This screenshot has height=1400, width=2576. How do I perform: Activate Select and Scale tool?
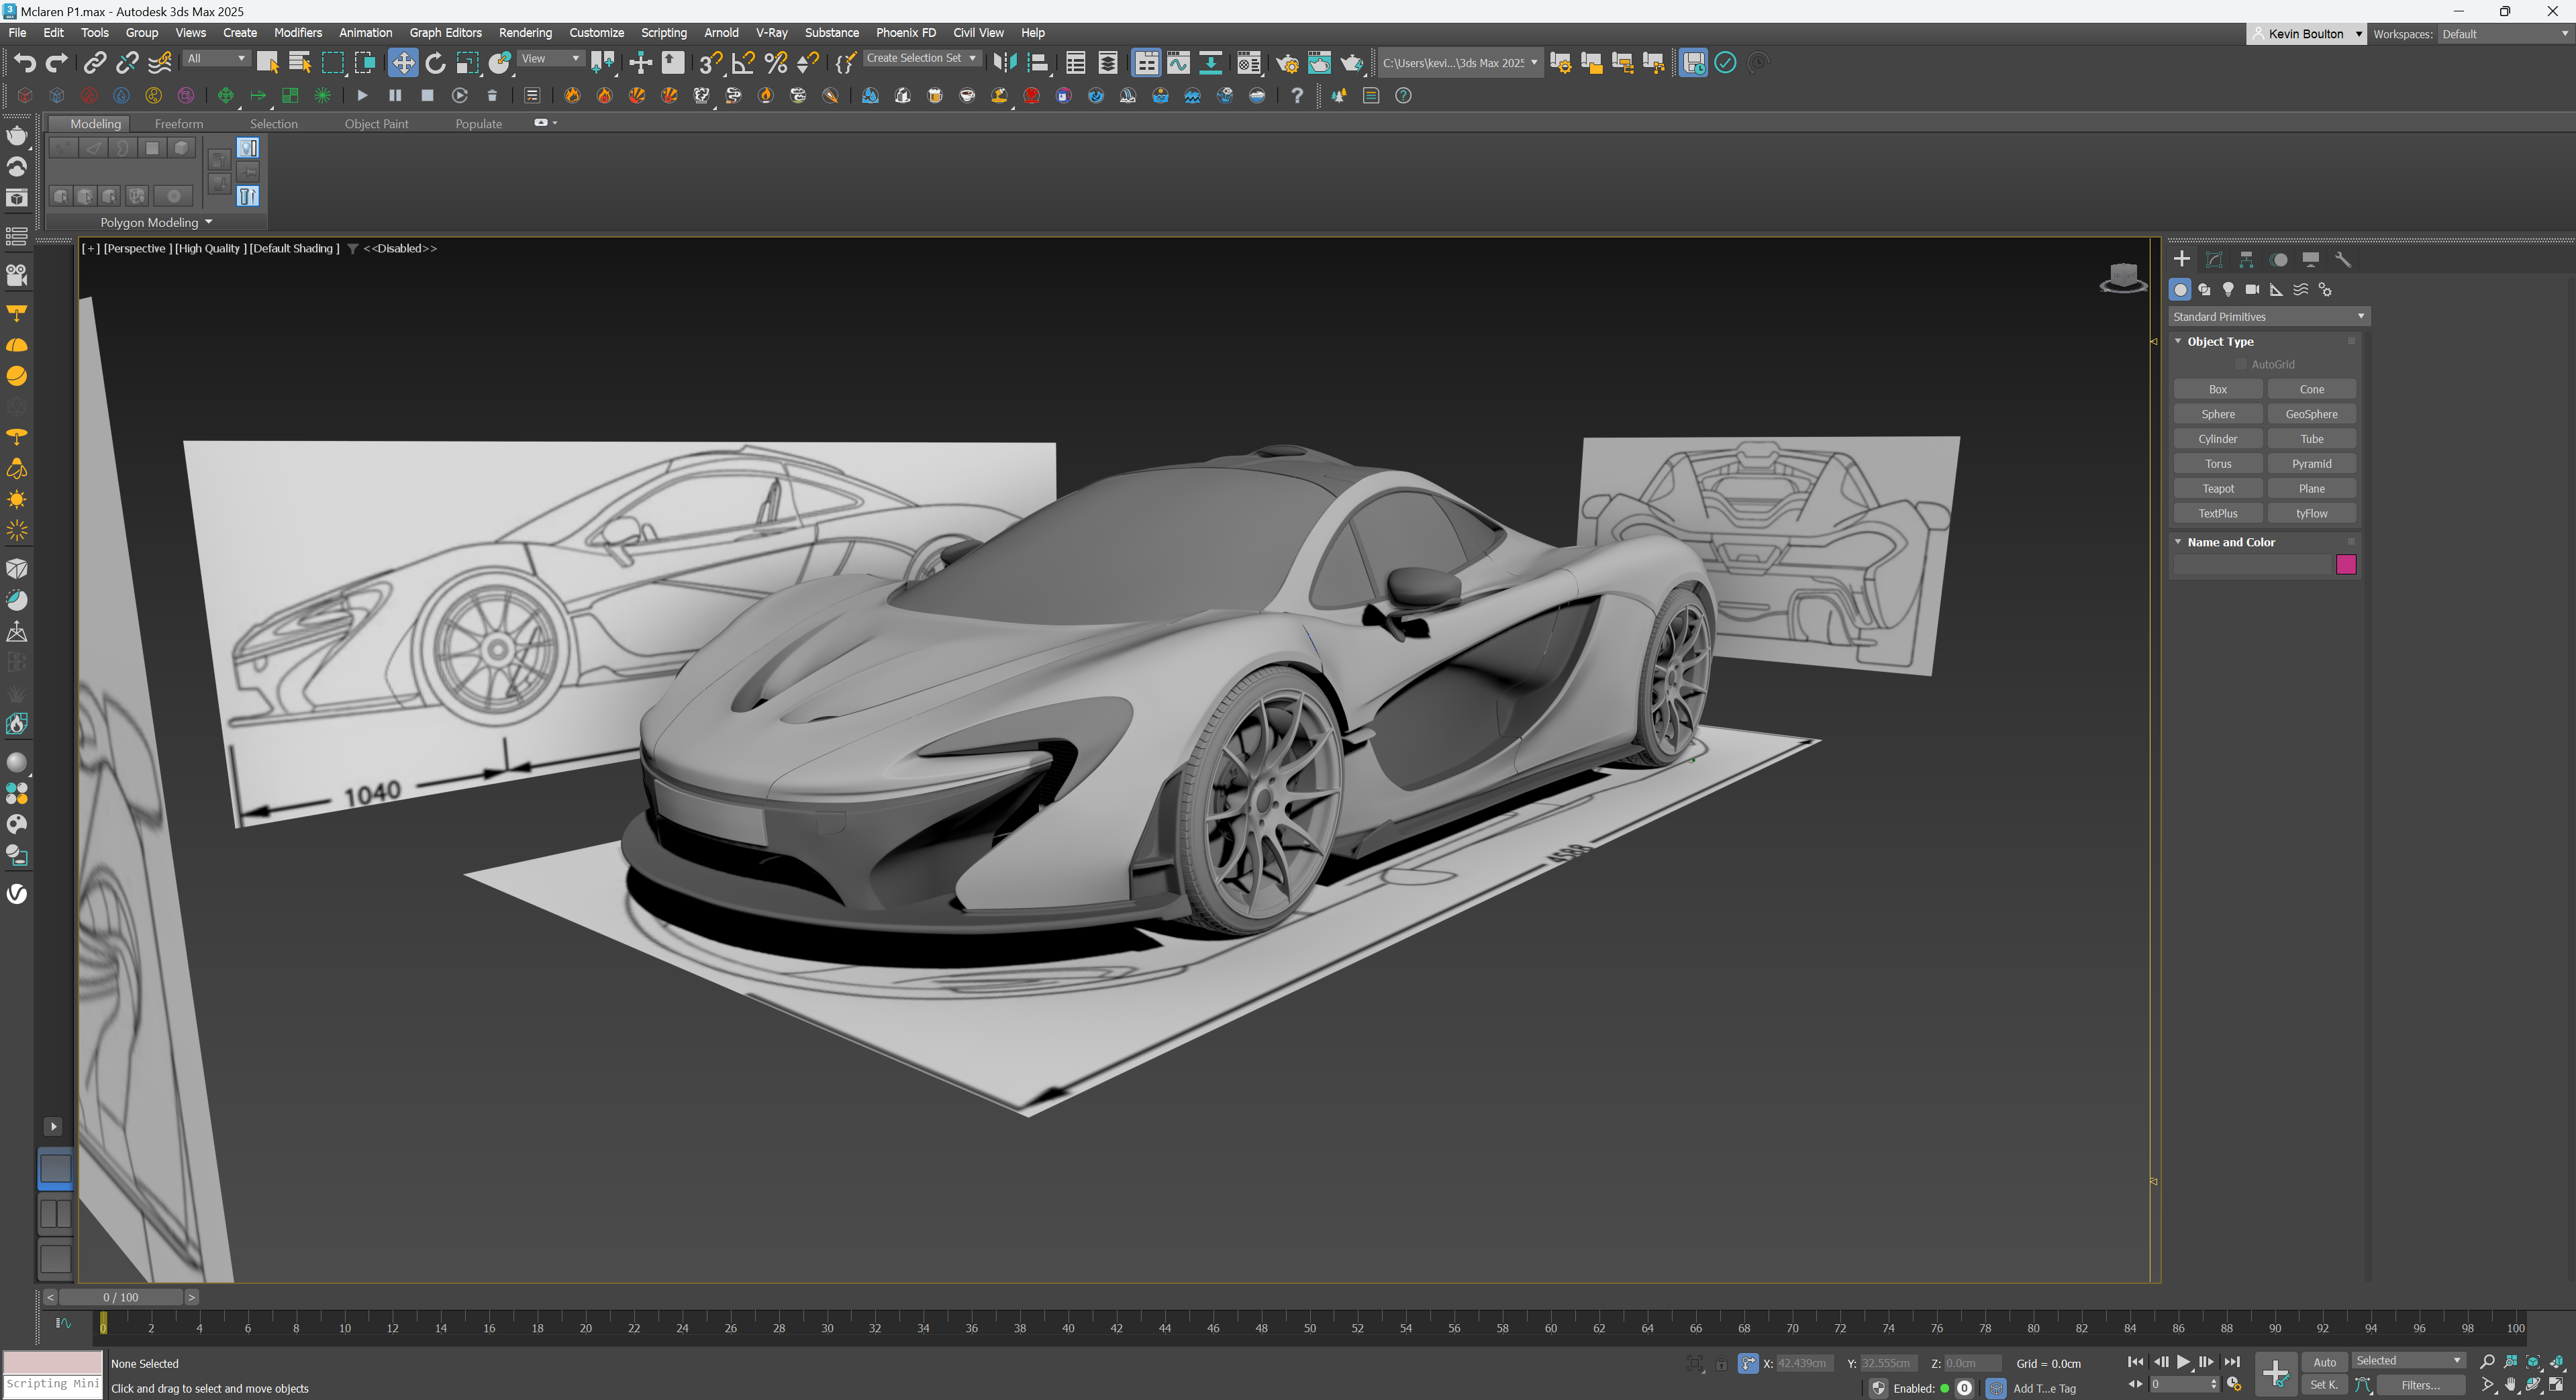pos(467,63)
